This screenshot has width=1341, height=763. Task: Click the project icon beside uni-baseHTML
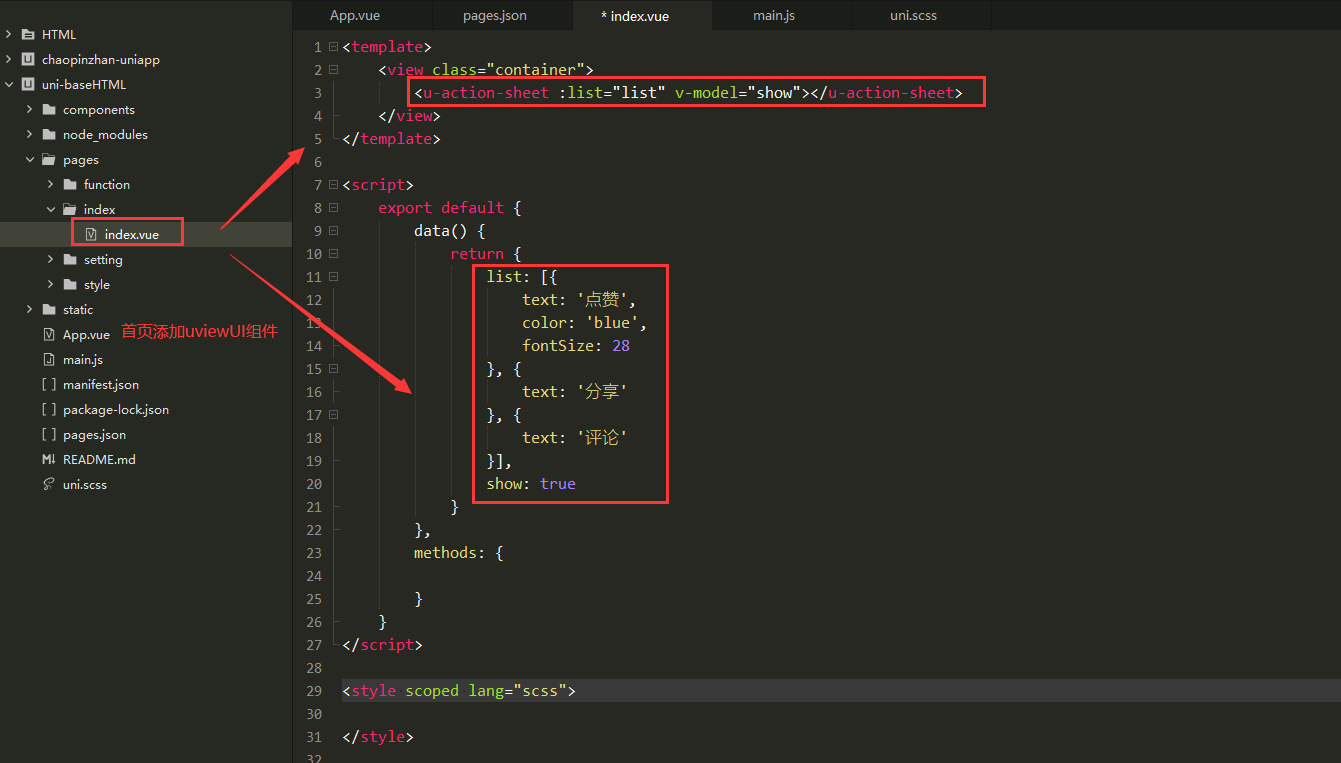tap(27, 84)
